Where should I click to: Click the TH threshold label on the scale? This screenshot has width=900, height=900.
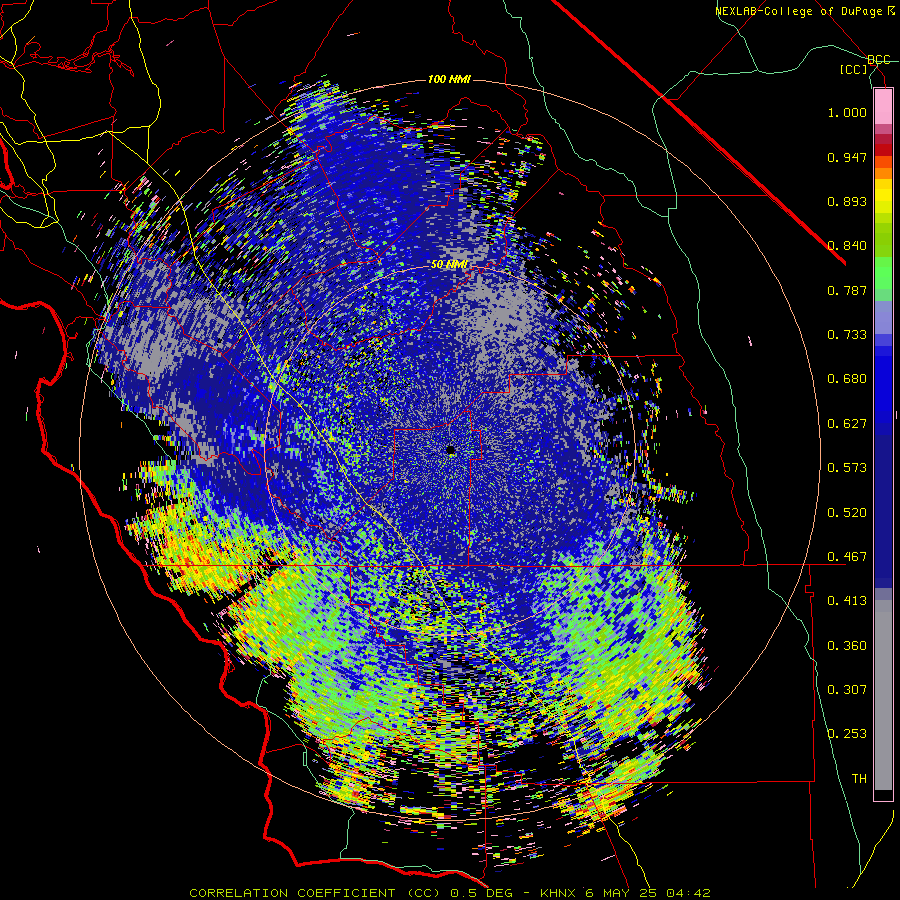pyautogui.click(x=859, y=779)
